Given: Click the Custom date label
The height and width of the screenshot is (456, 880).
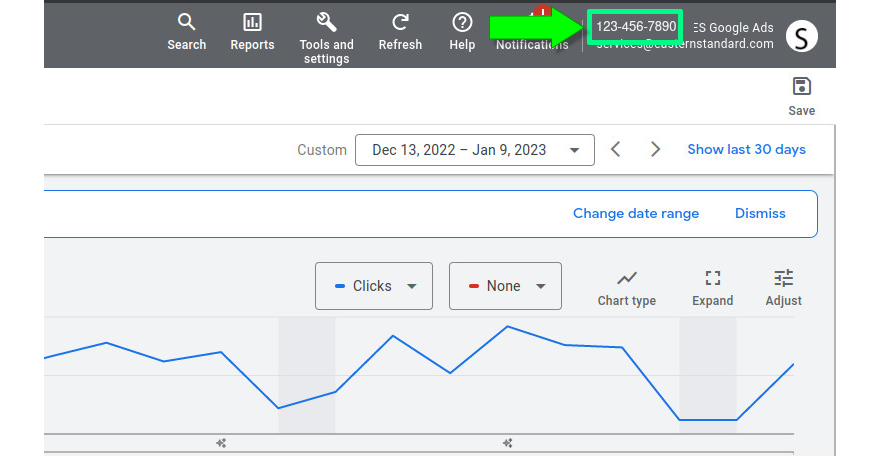Looking at the screenshot, I should point(322,150).
